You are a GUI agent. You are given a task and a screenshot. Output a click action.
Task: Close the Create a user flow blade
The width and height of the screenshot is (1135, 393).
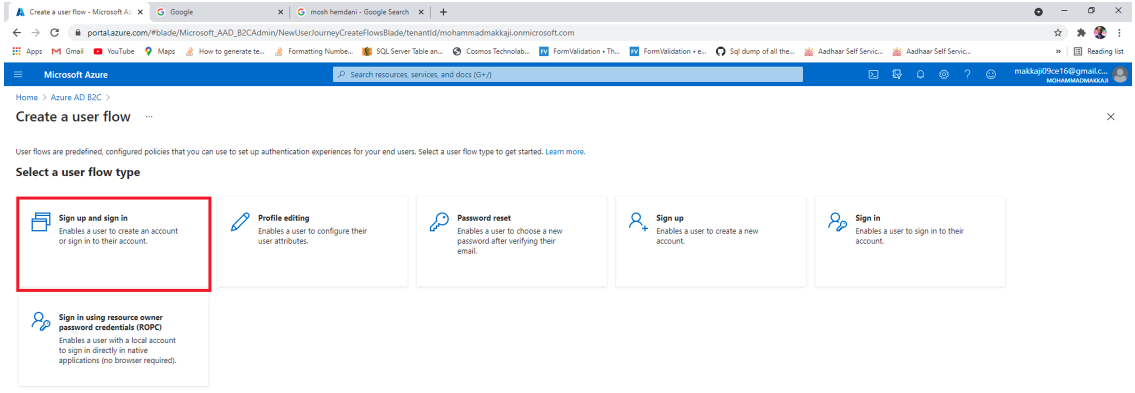[x=1111, y=117]
